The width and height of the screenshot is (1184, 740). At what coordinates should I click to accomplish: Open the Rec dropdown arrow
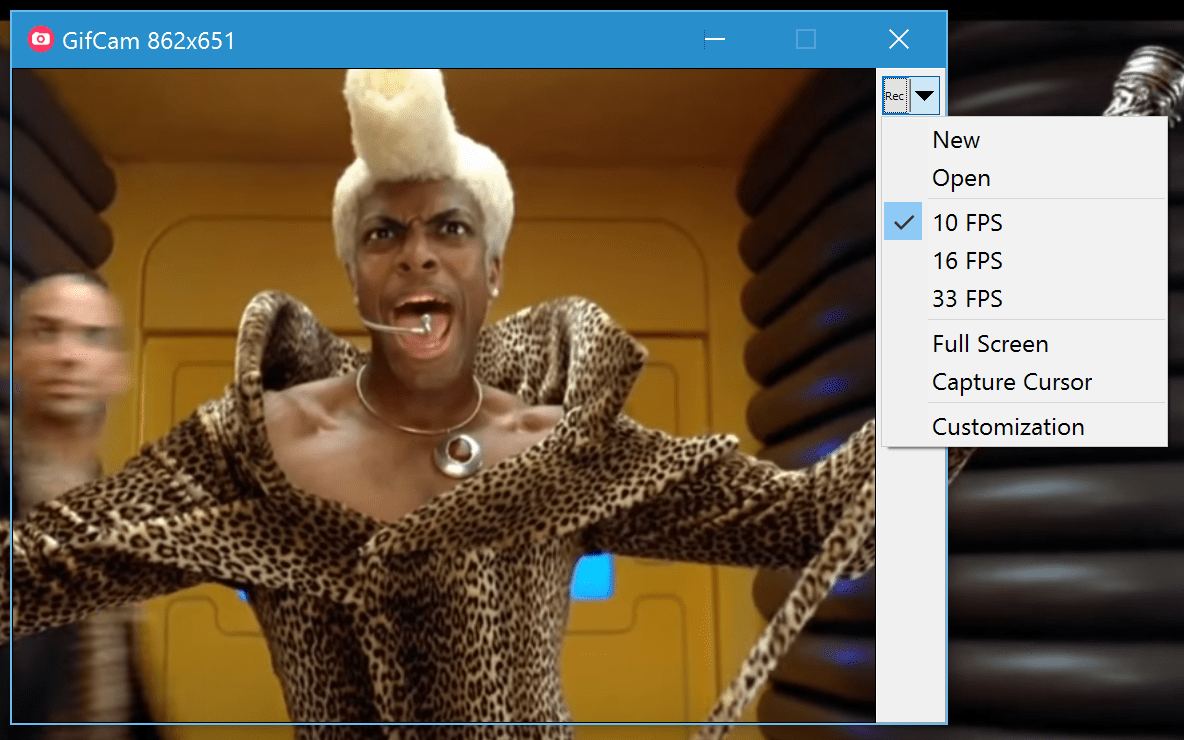pyautogui.click(x=924, y=96)
